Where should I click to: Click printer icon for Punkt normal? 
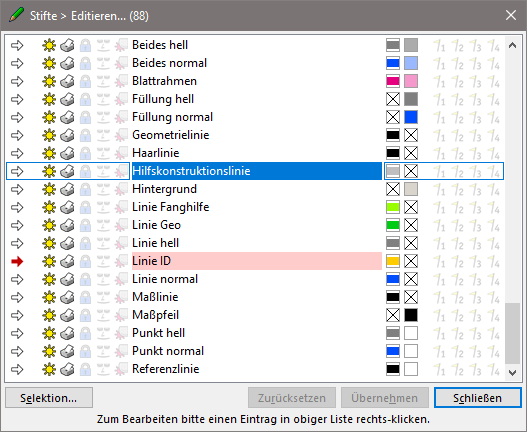pos(67,351)
